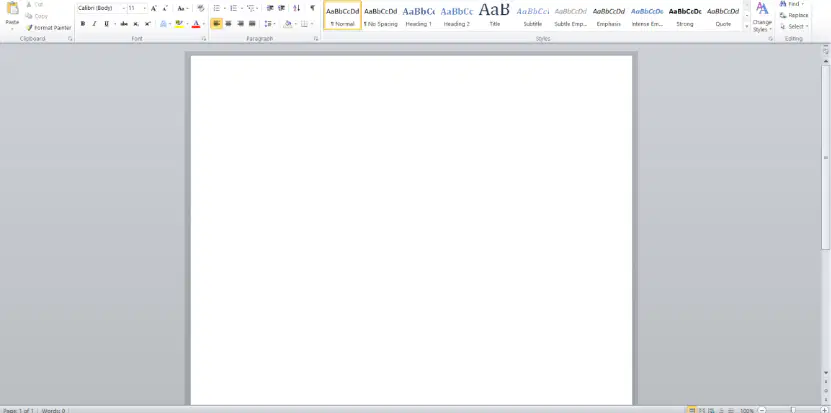The height and width of the screenshot is (413, 831).
Task: Toggle Show/Hide paragraph marks
Action: pos(312,8)
